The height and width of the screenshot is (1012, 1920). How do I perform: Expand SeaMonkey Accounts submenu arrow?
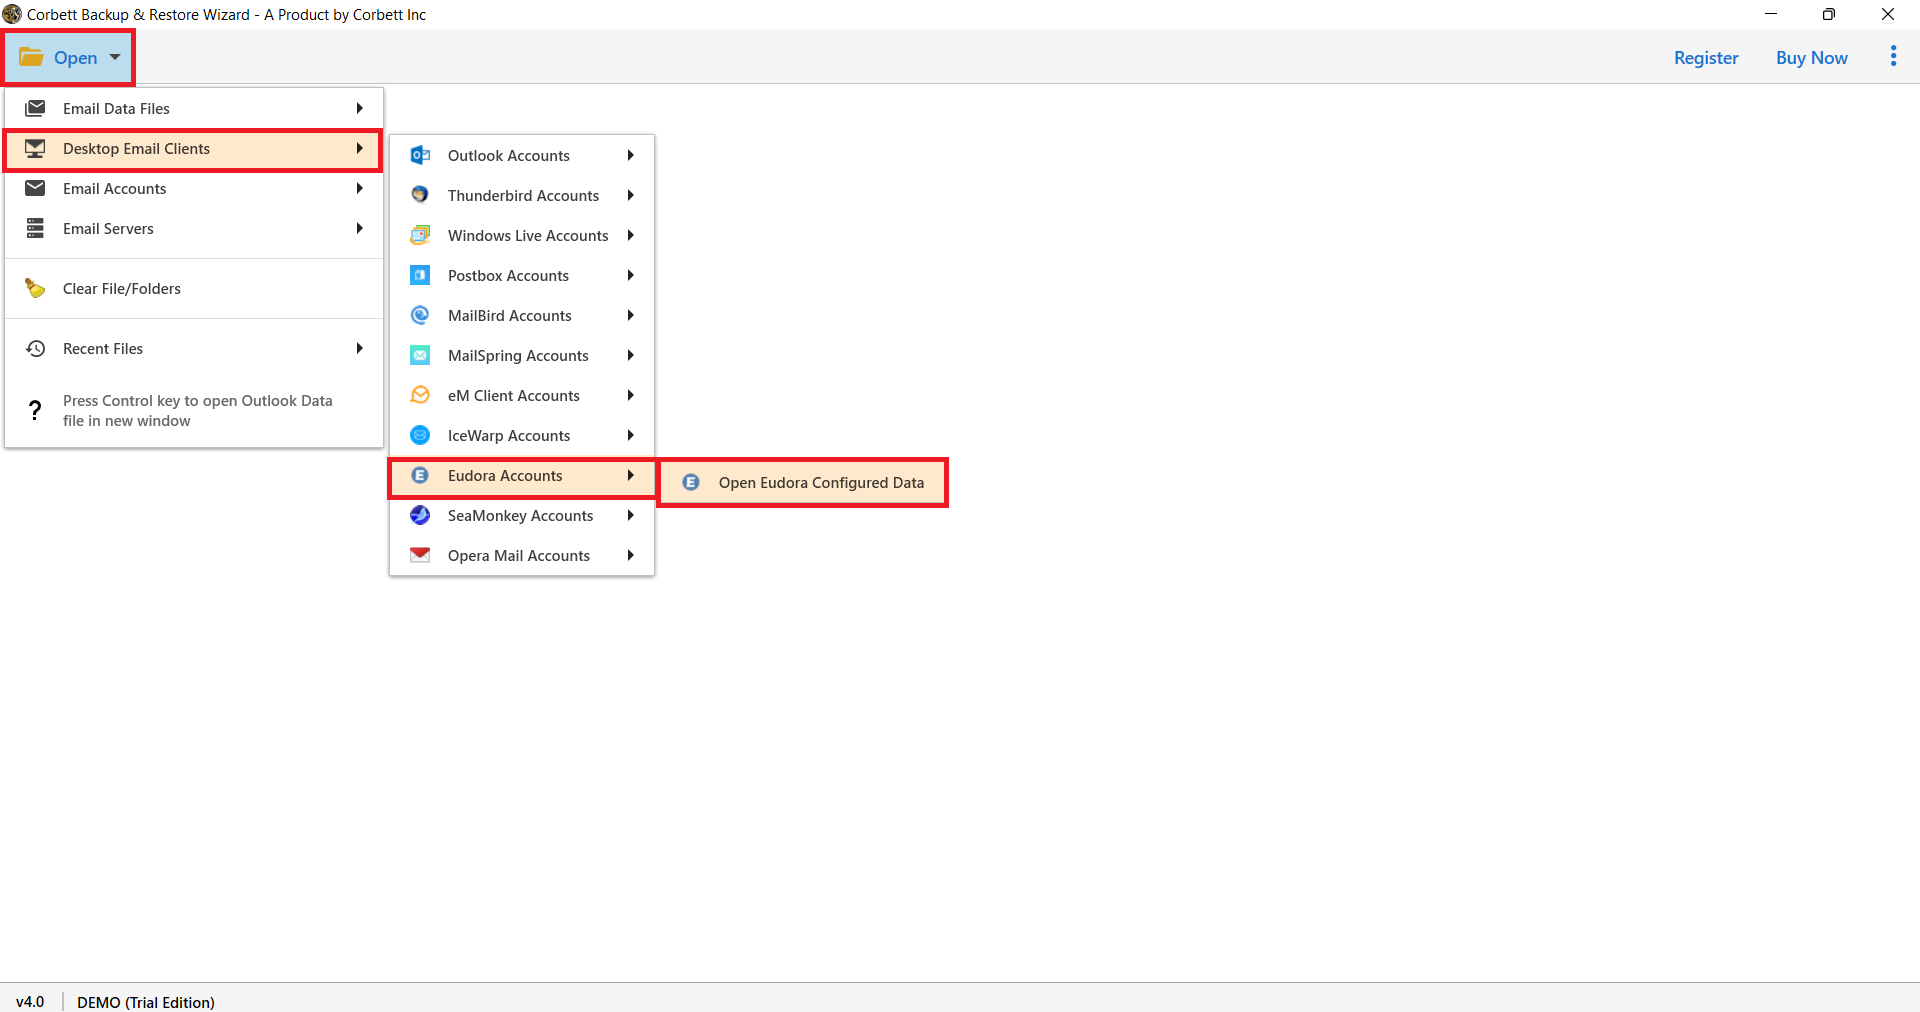[631, 515]
